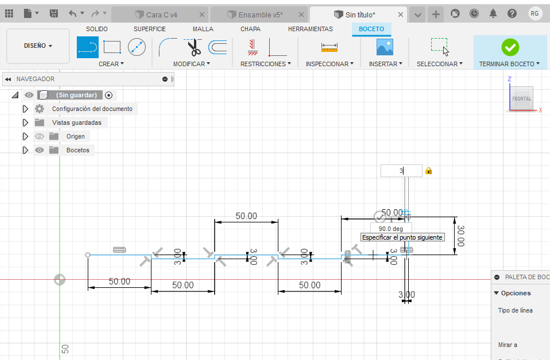Open the MODIFICAR dropdown
Screen dimensions: 554x360
pos(191,64)
